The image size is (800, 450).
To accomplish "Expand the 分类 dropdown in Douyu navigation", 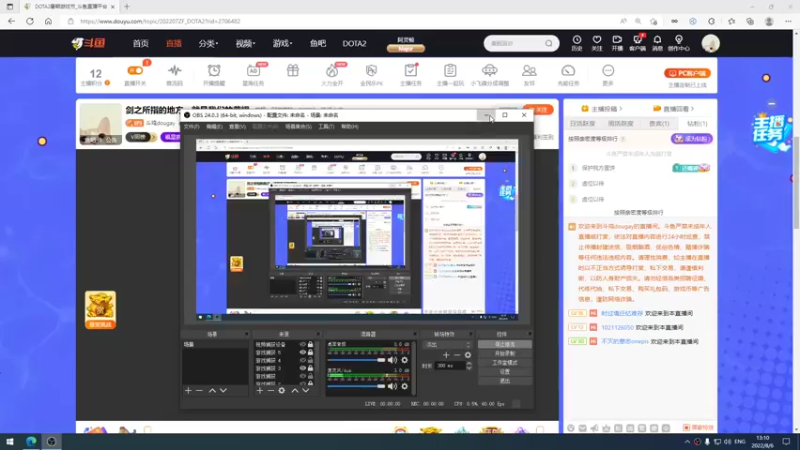I will 208,43.
